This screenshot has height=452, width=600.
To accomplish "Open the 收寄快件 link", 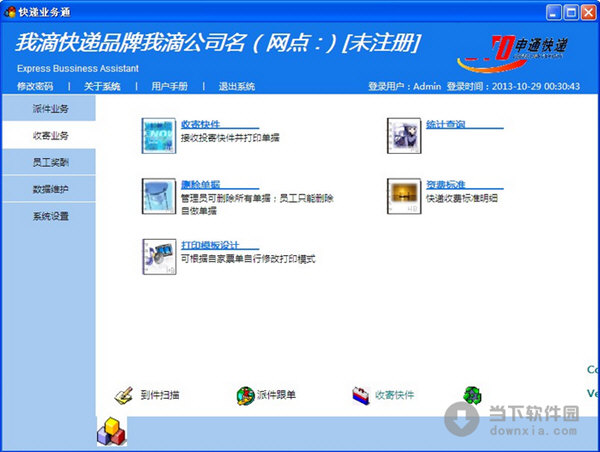I will point(201,124).
